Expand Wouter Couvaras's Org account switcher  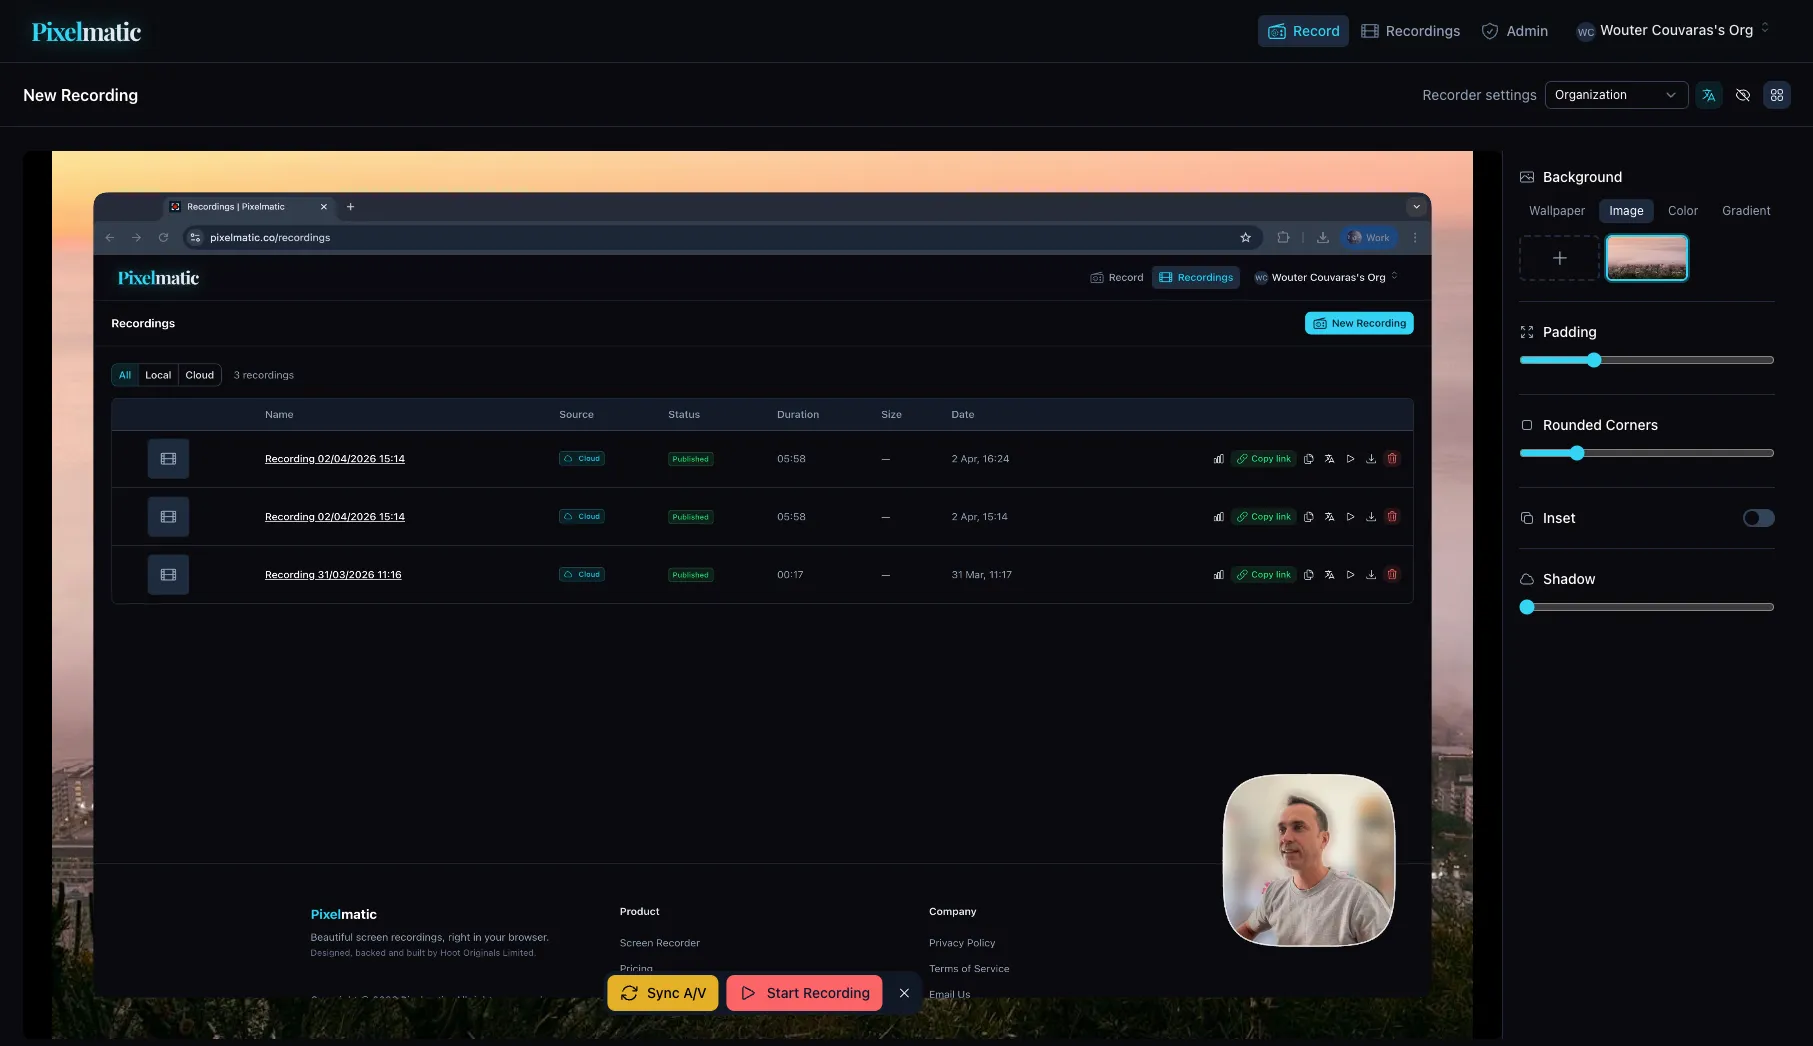[x=1672, y=30]
